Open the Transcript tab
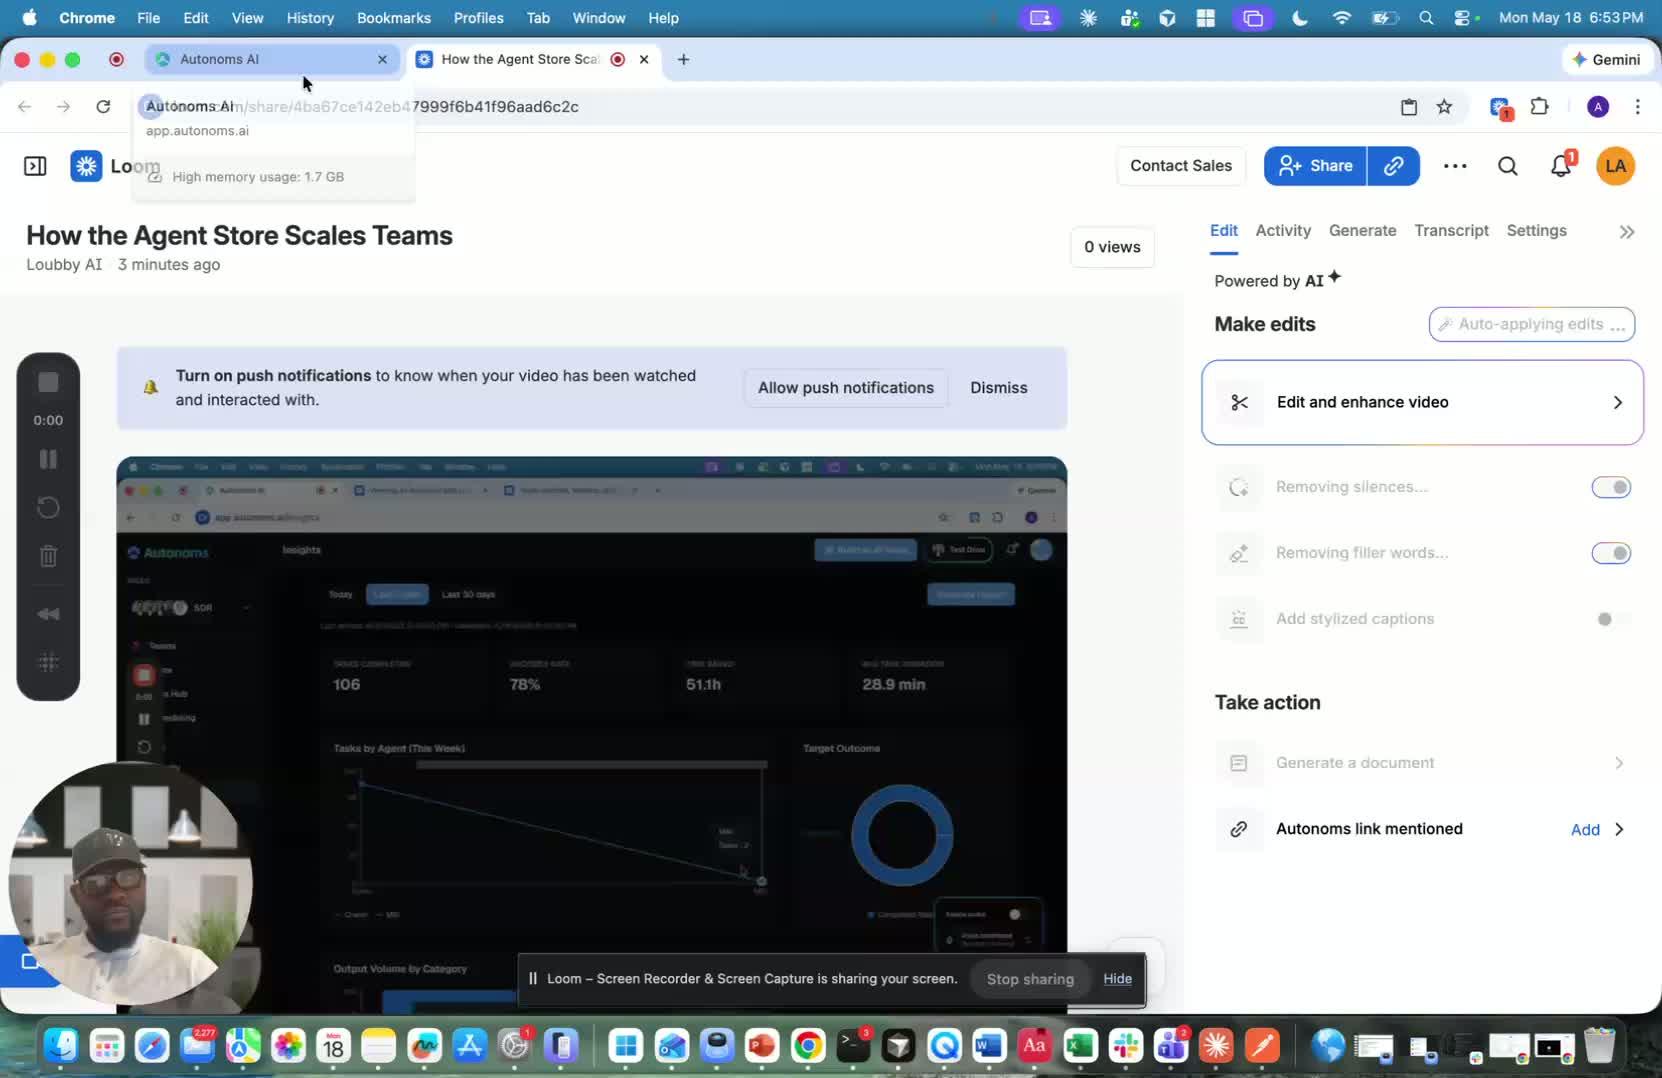The width and height of the screenshot is (1662, 1078). click(1451, 231)
